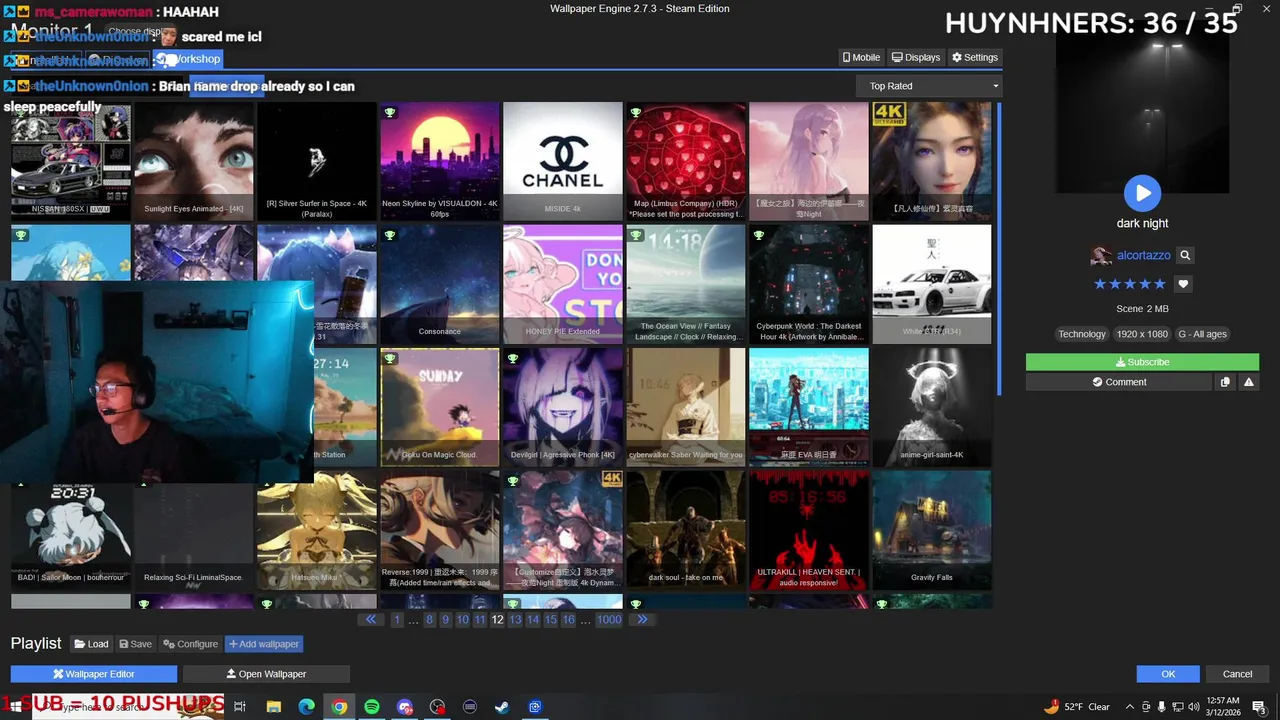This screenshot has width=1280, height=720.
Task: Open the Displays tab
Action: (916, 57)
